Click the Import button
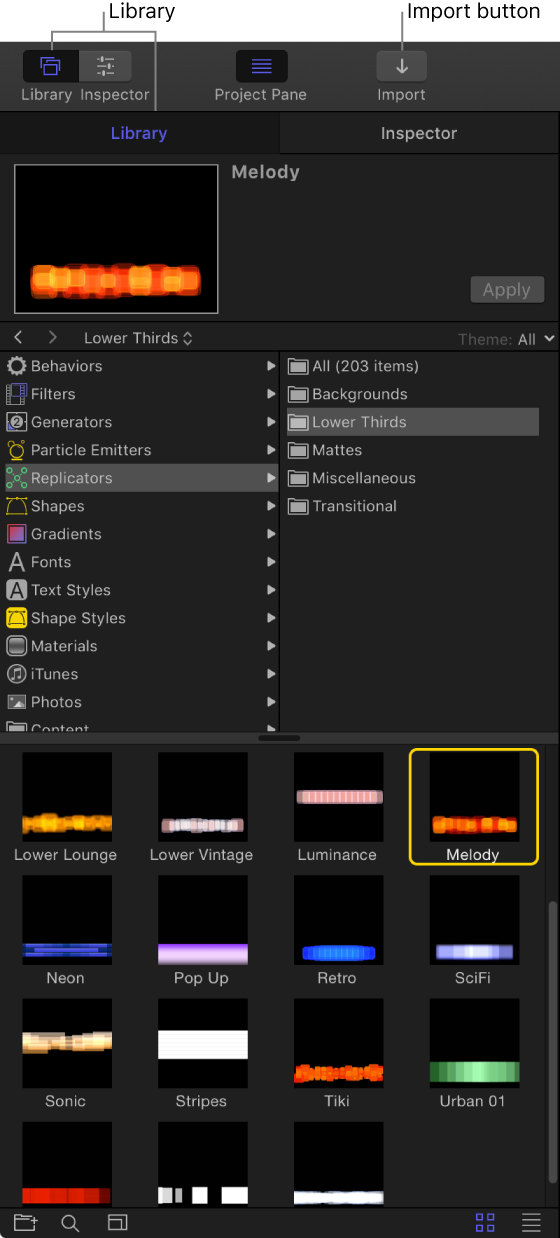The width and height of the screenshot is (560, 1238). click(x=401, y=66)
